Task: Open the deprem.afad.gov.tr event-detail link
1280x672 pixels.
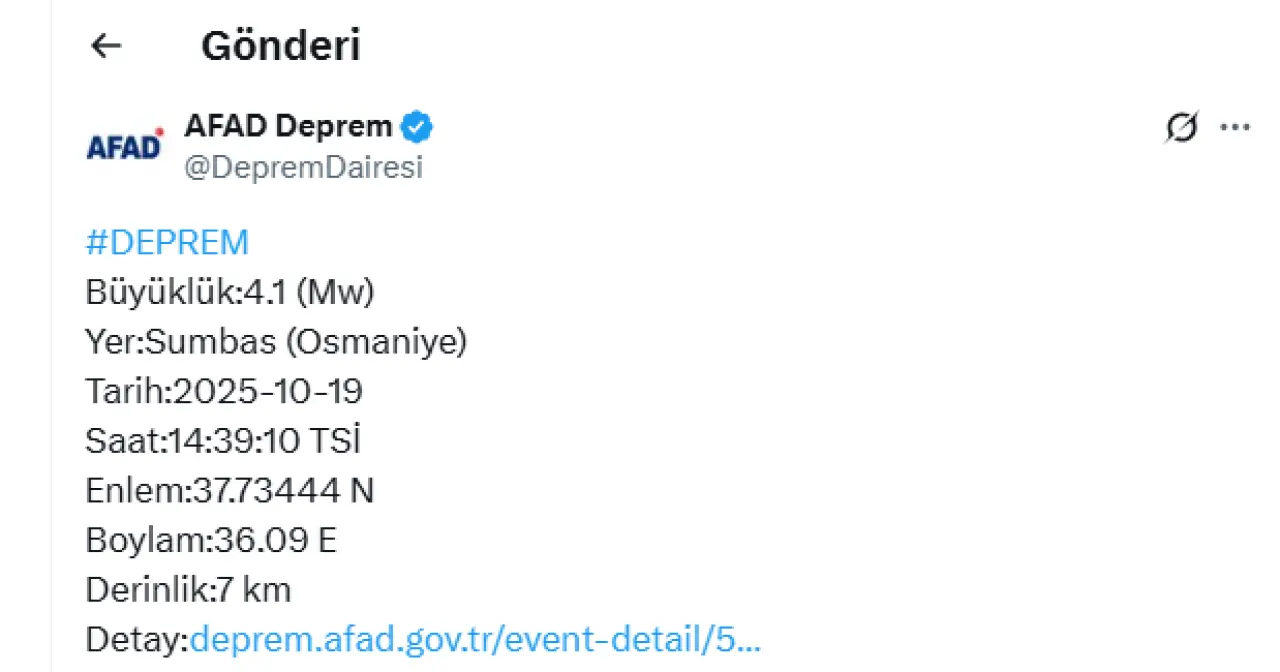Action: pos(475,639)
